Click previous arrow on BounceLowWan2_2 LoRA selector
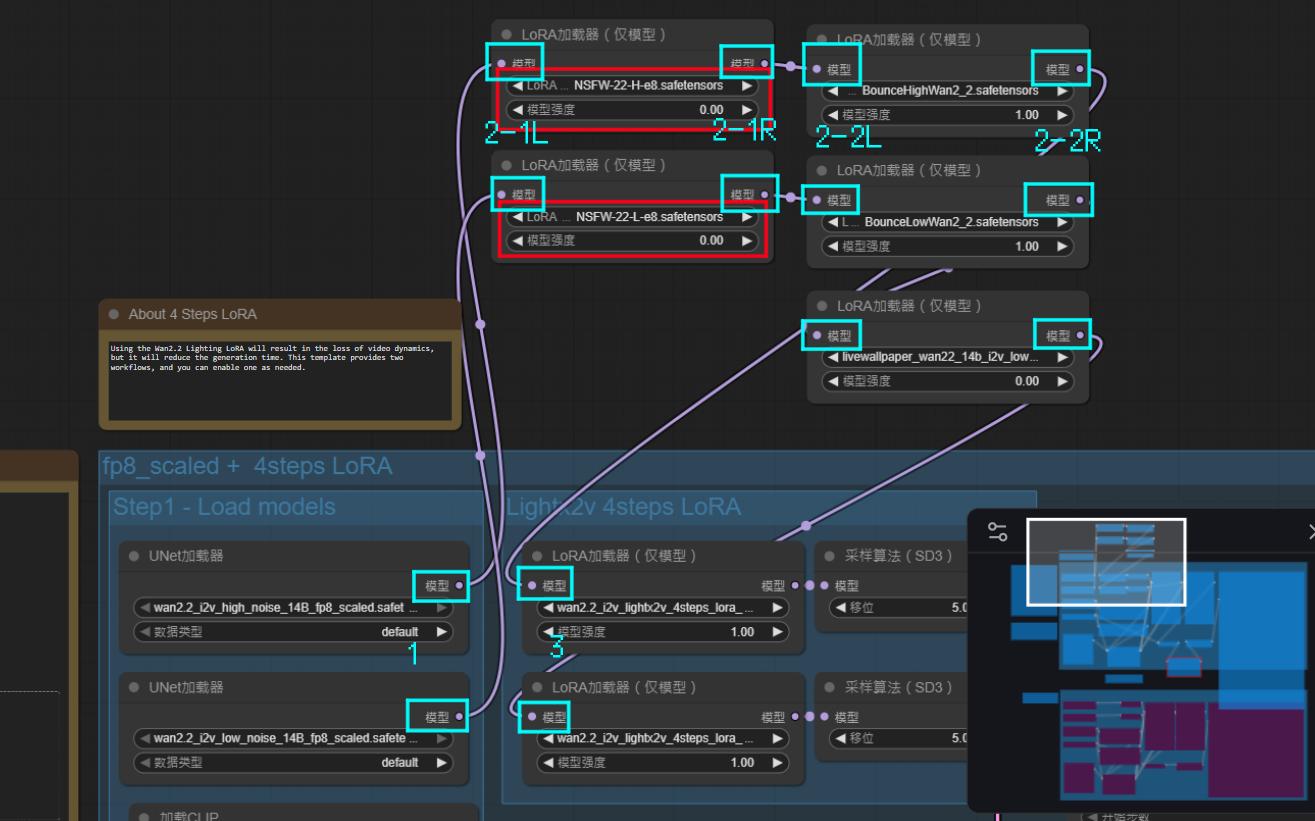 pyautogui.click(x=830, y=222)
